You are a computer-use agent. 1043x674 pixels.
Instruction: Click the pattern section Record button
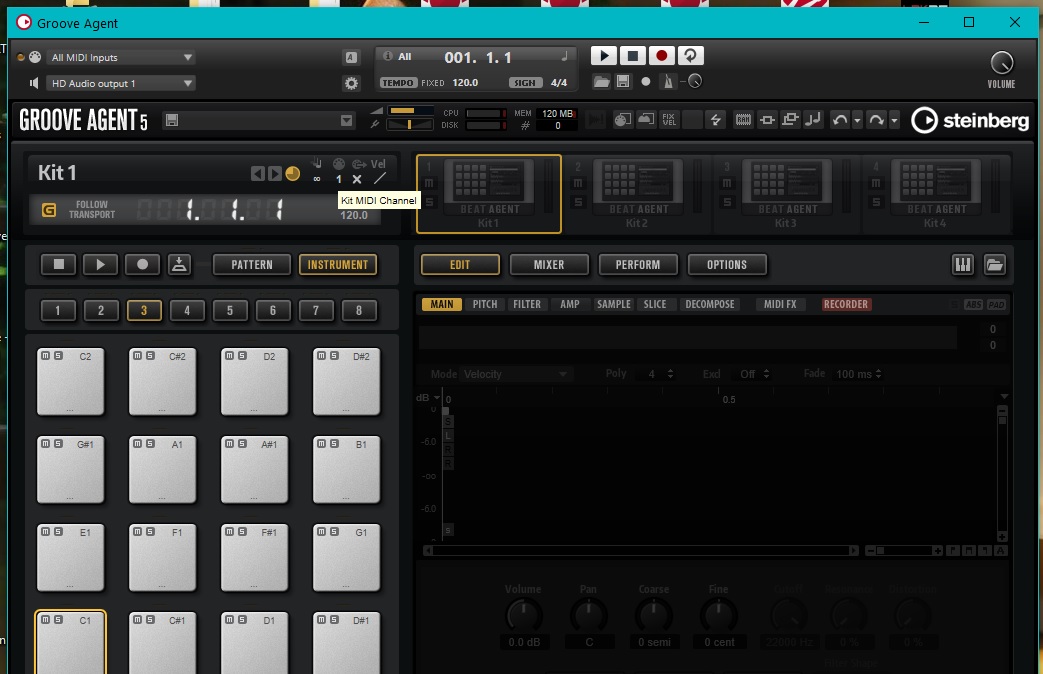[x=142, y=264]
